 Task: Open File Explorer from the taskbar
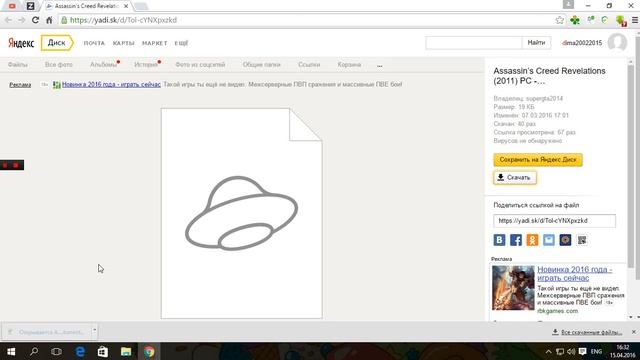point(126,351)
